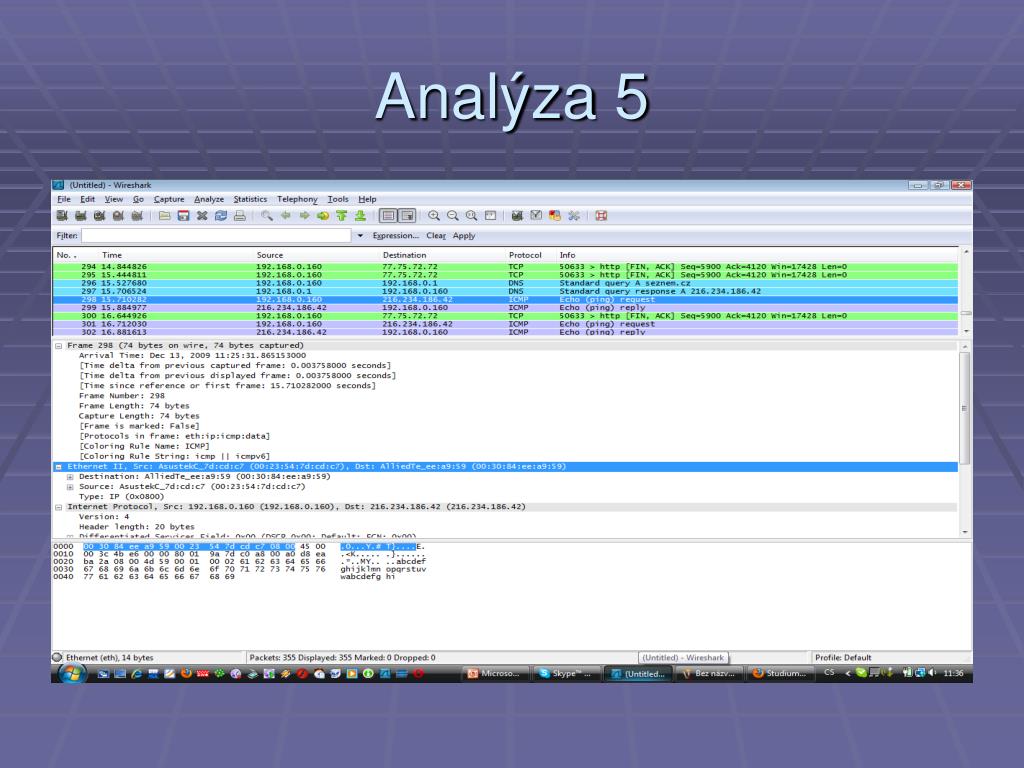Zoom out of the packet text
This screenshot has width=1024, height=768.
click(x=453, y=216)
